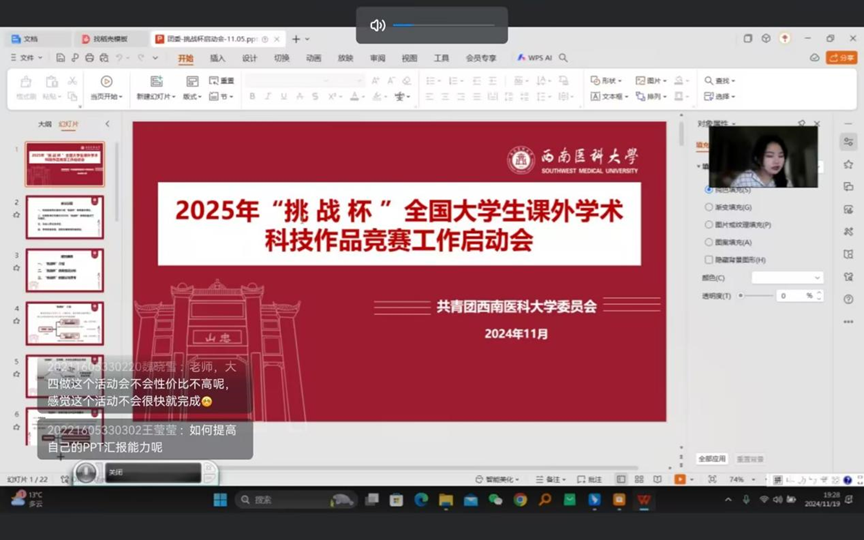Click the Save icon in quick access toolbar
Screen dimensions: 864x540
[x=61, y=58]
